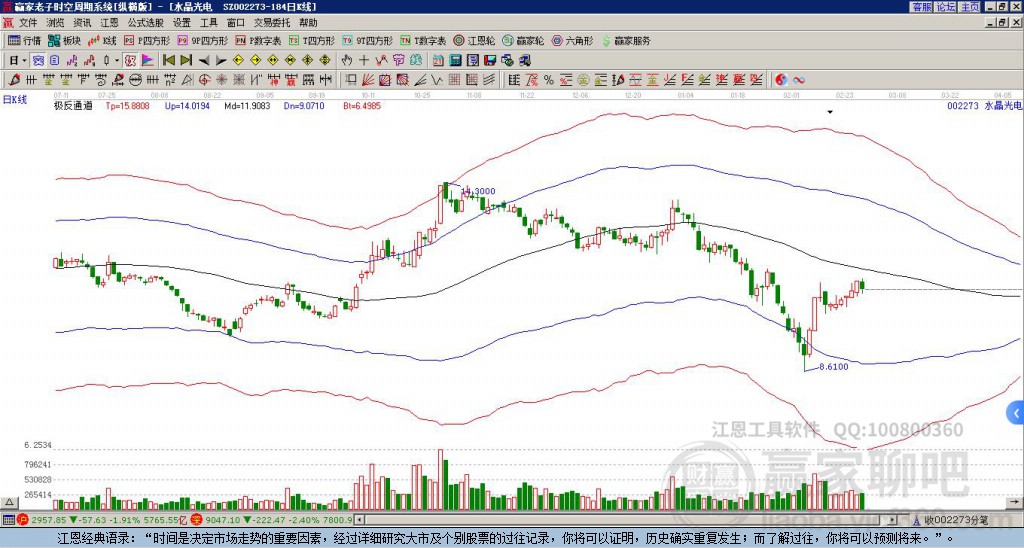This screenshot has width=1024, height=548.
Task: Open the P数字表 tool
Action: coord(258,40)
